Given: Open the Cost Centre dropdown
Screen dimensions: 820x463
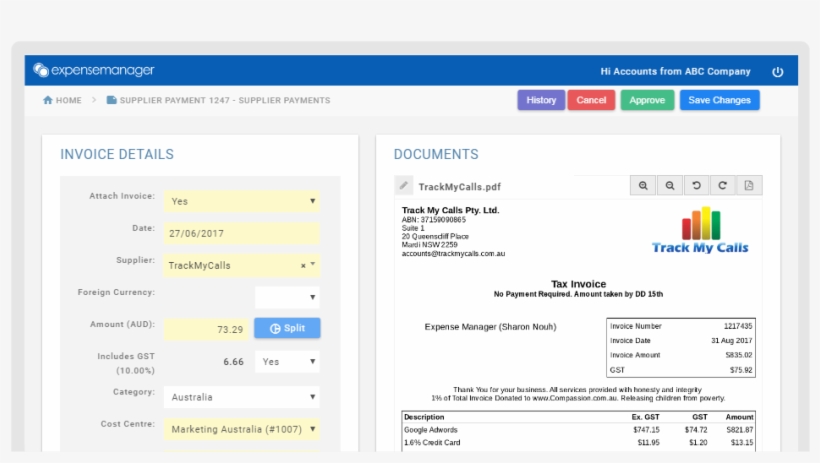Looking at the screenshot, I should click(242, 429).
